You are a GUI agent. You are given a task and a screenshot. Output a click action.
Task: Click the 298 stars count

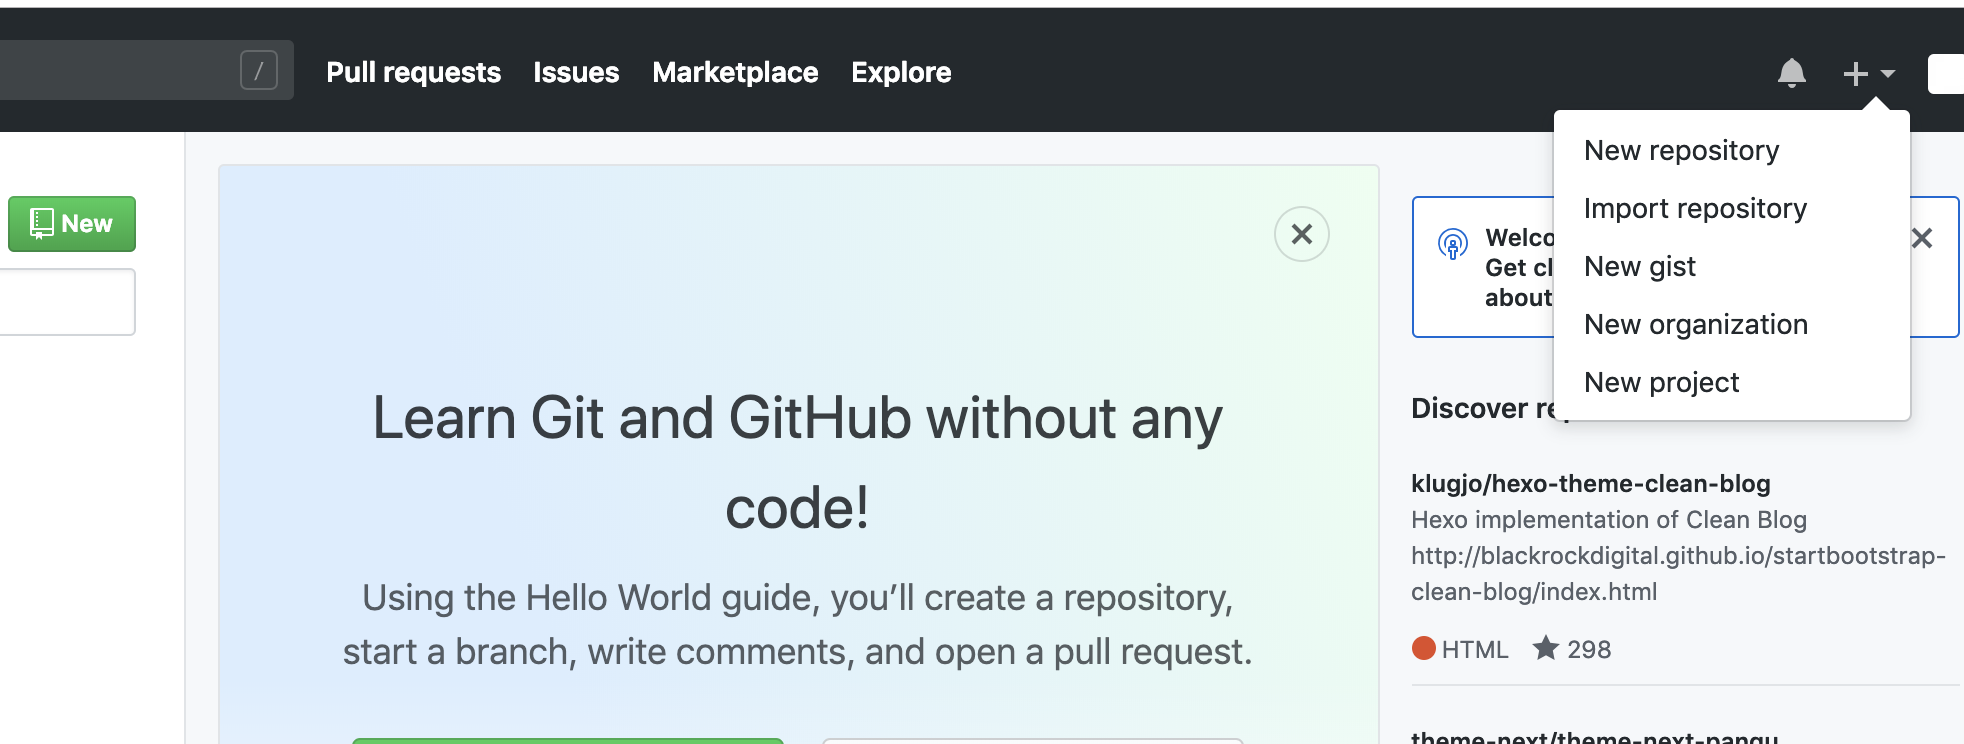pos(1589,649)
